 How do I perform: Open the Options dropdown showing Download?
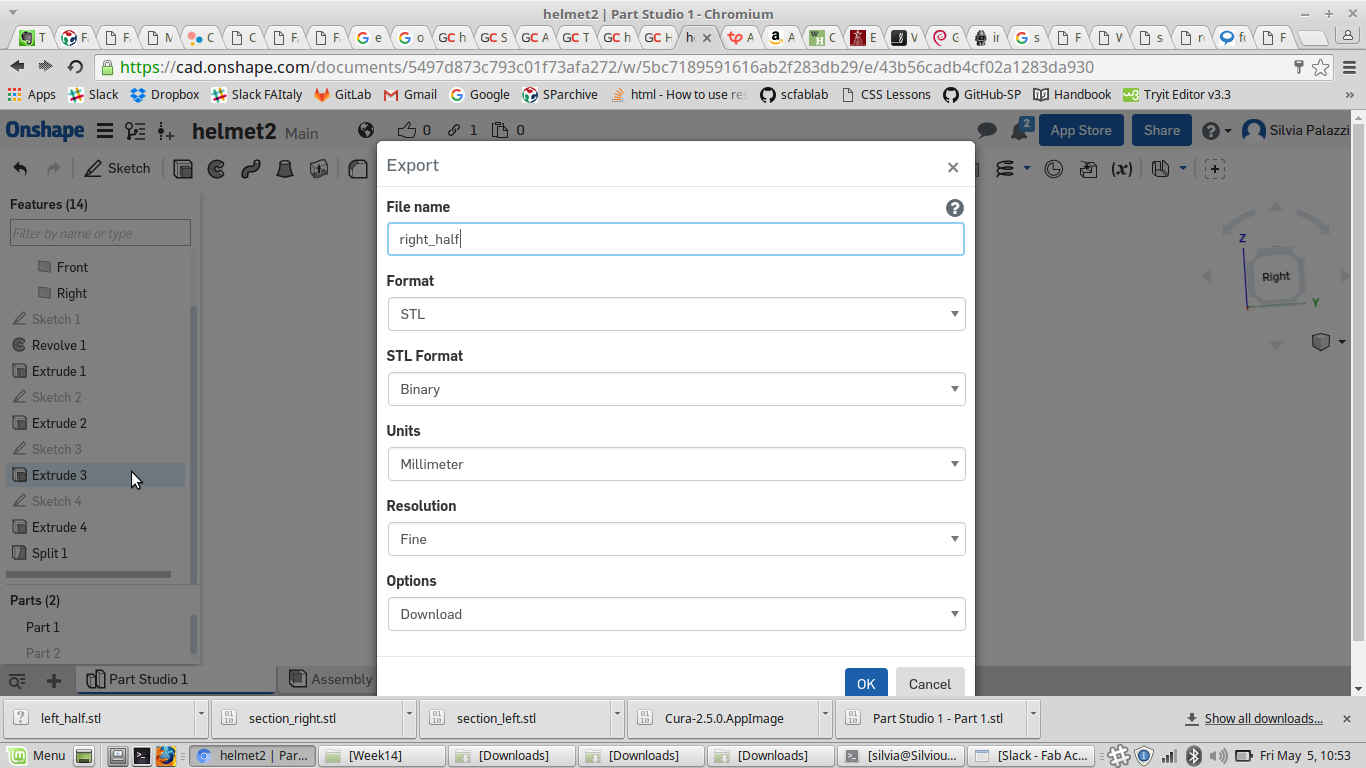point(676,614)
